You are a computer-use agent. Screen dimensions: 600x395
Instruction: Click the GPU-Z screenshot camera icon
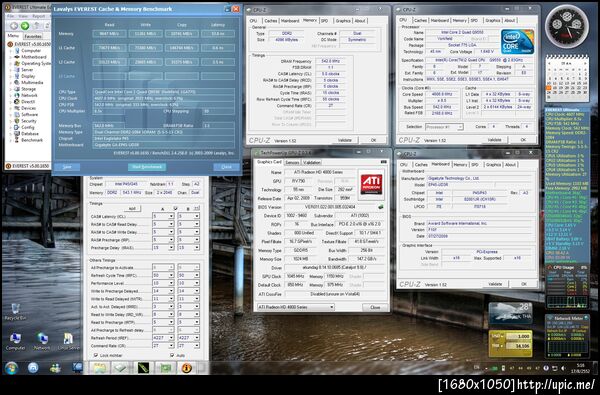click(x=383, y=162)
